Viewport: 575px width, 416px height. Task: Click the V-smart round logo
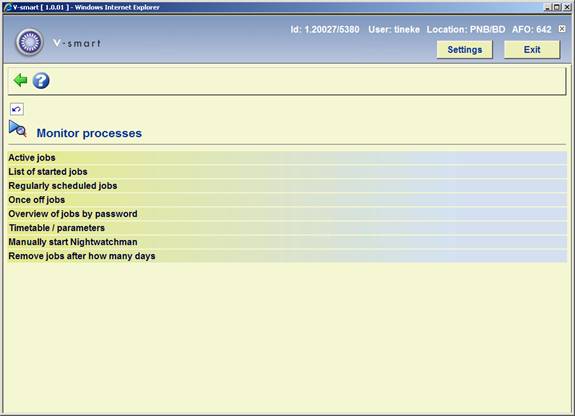tap(29, 42)
